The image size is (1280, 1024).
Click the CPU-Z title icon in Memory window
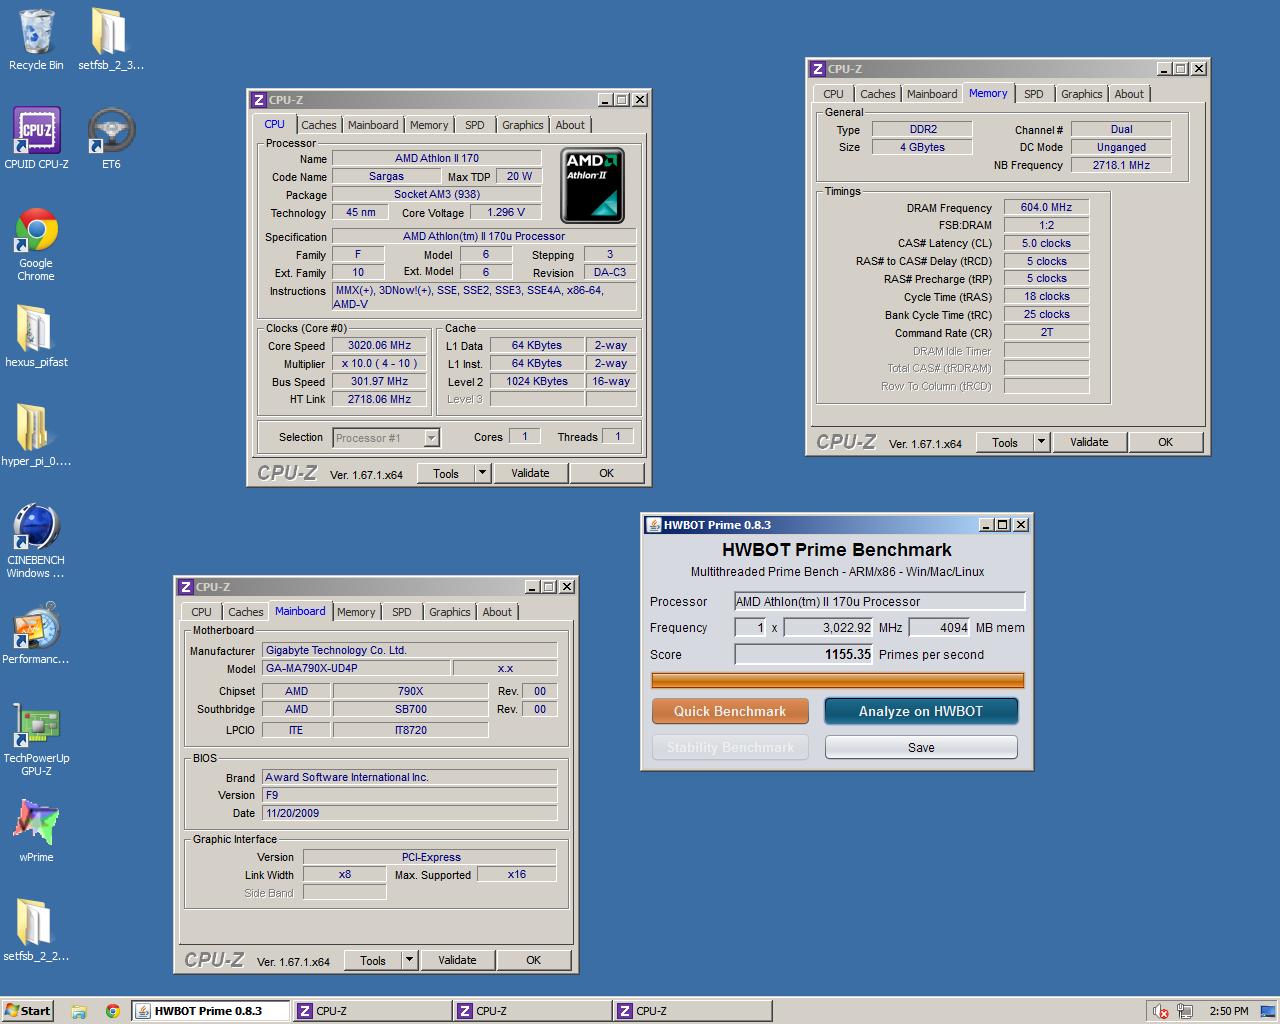(817, 69)
